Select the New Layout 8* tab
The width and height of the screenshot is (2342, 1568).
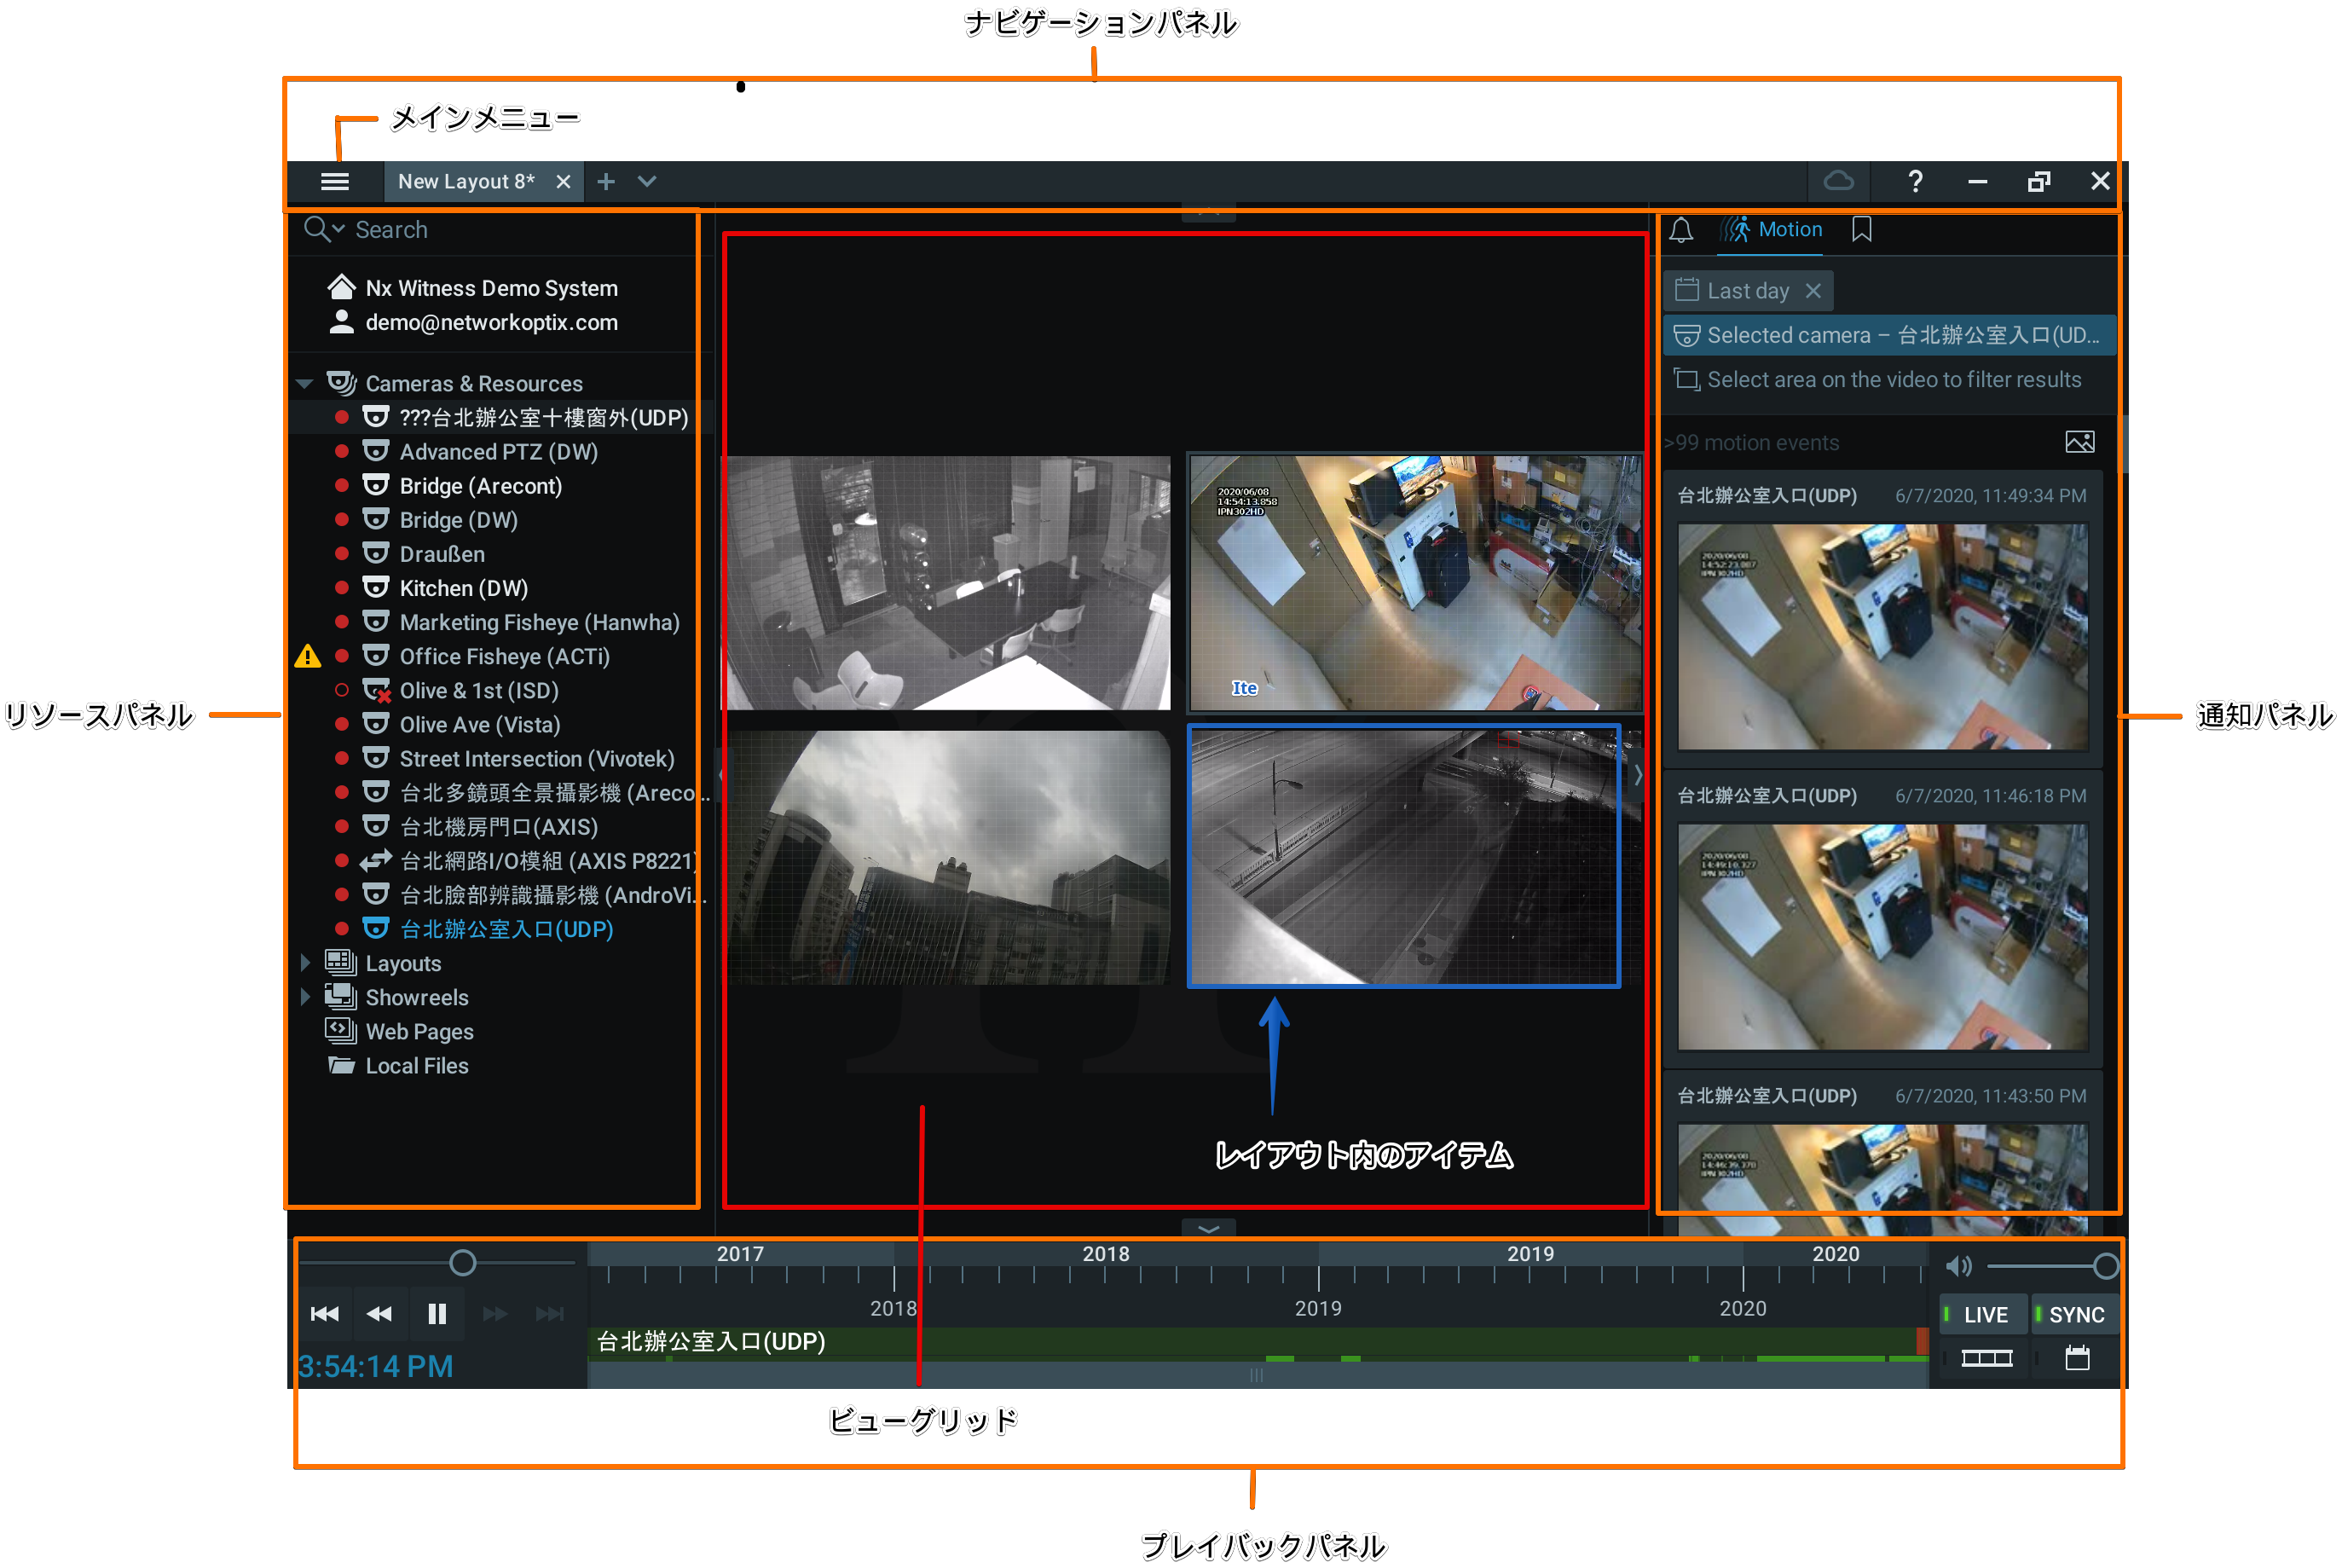(x=466, y=182)
